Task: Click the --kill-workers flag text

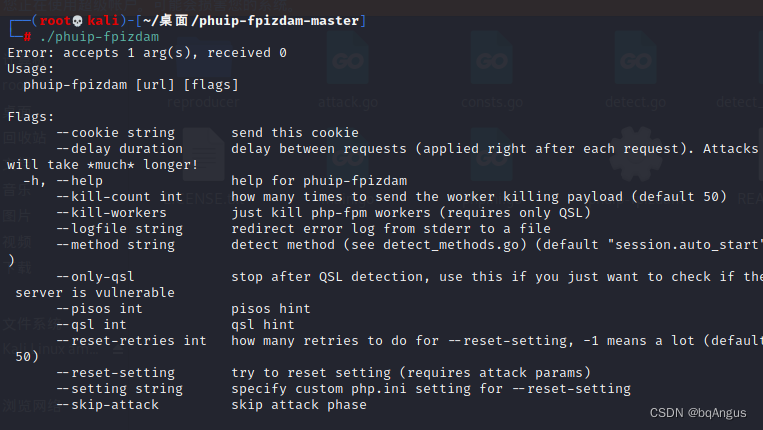Action: (111, 213)
